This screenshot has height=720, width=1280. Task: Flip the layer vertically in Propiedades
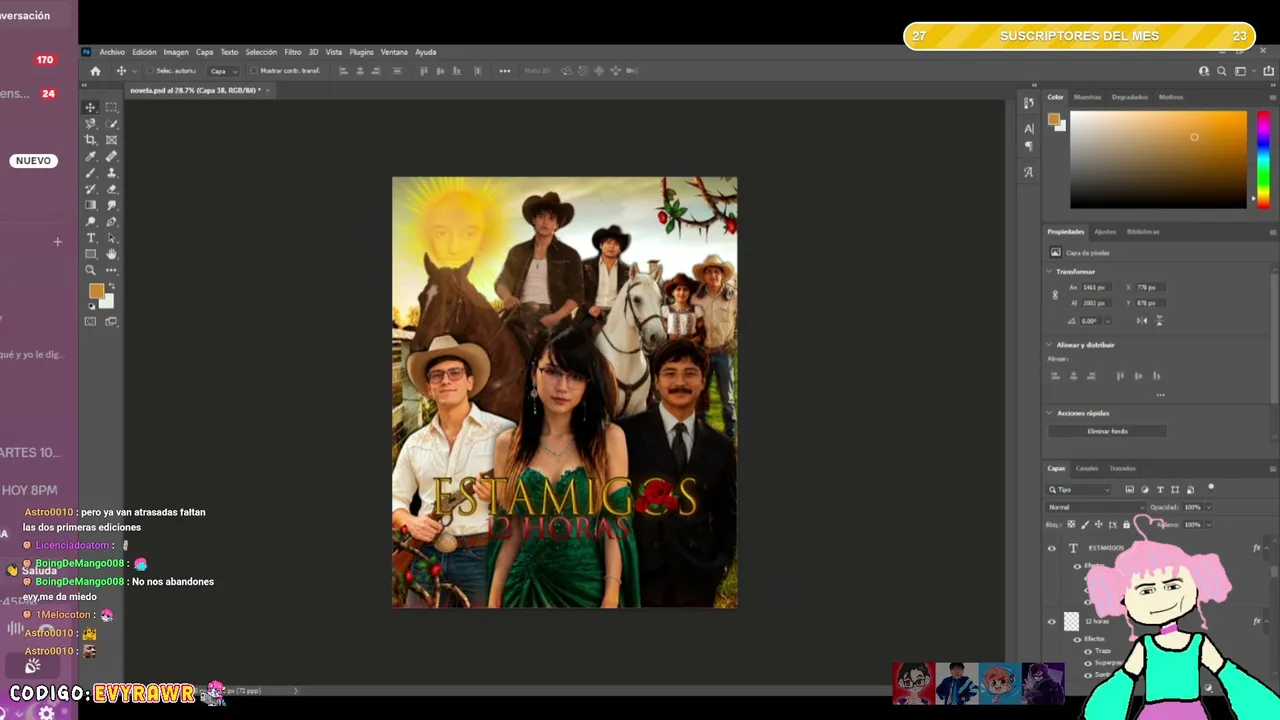(1159, 320)
